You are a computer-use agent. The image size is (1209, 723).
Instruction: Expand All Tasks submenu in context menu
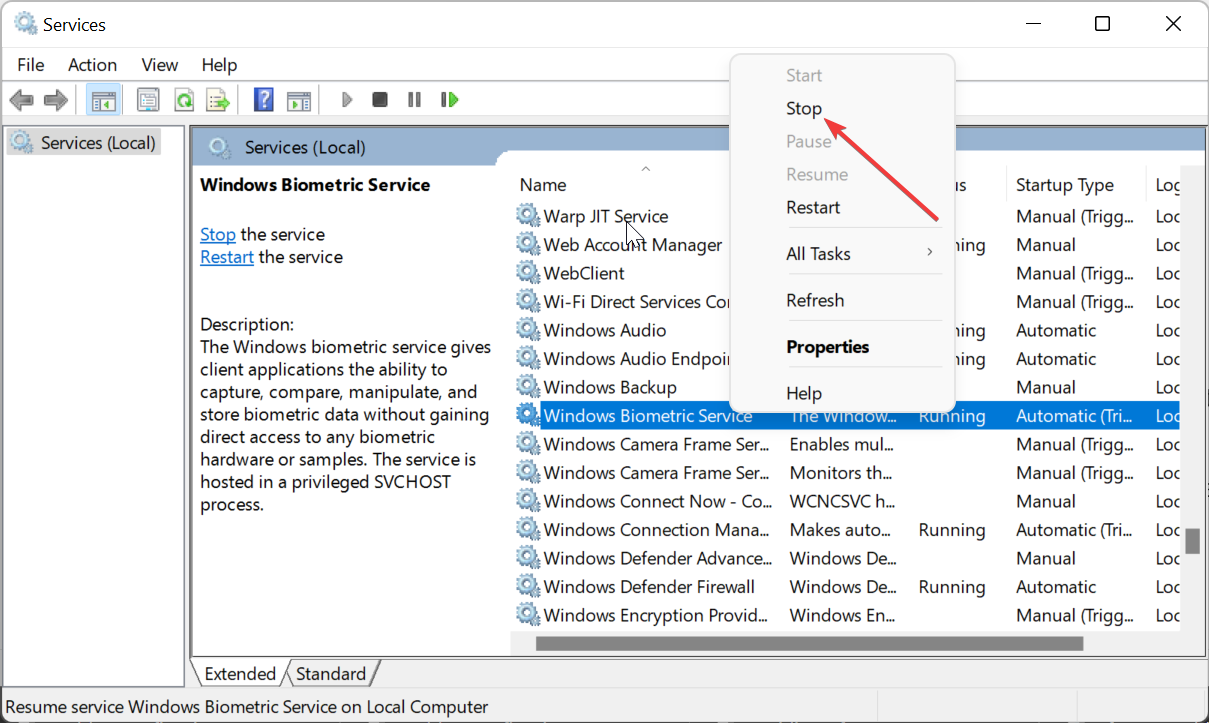click(842, 254)
